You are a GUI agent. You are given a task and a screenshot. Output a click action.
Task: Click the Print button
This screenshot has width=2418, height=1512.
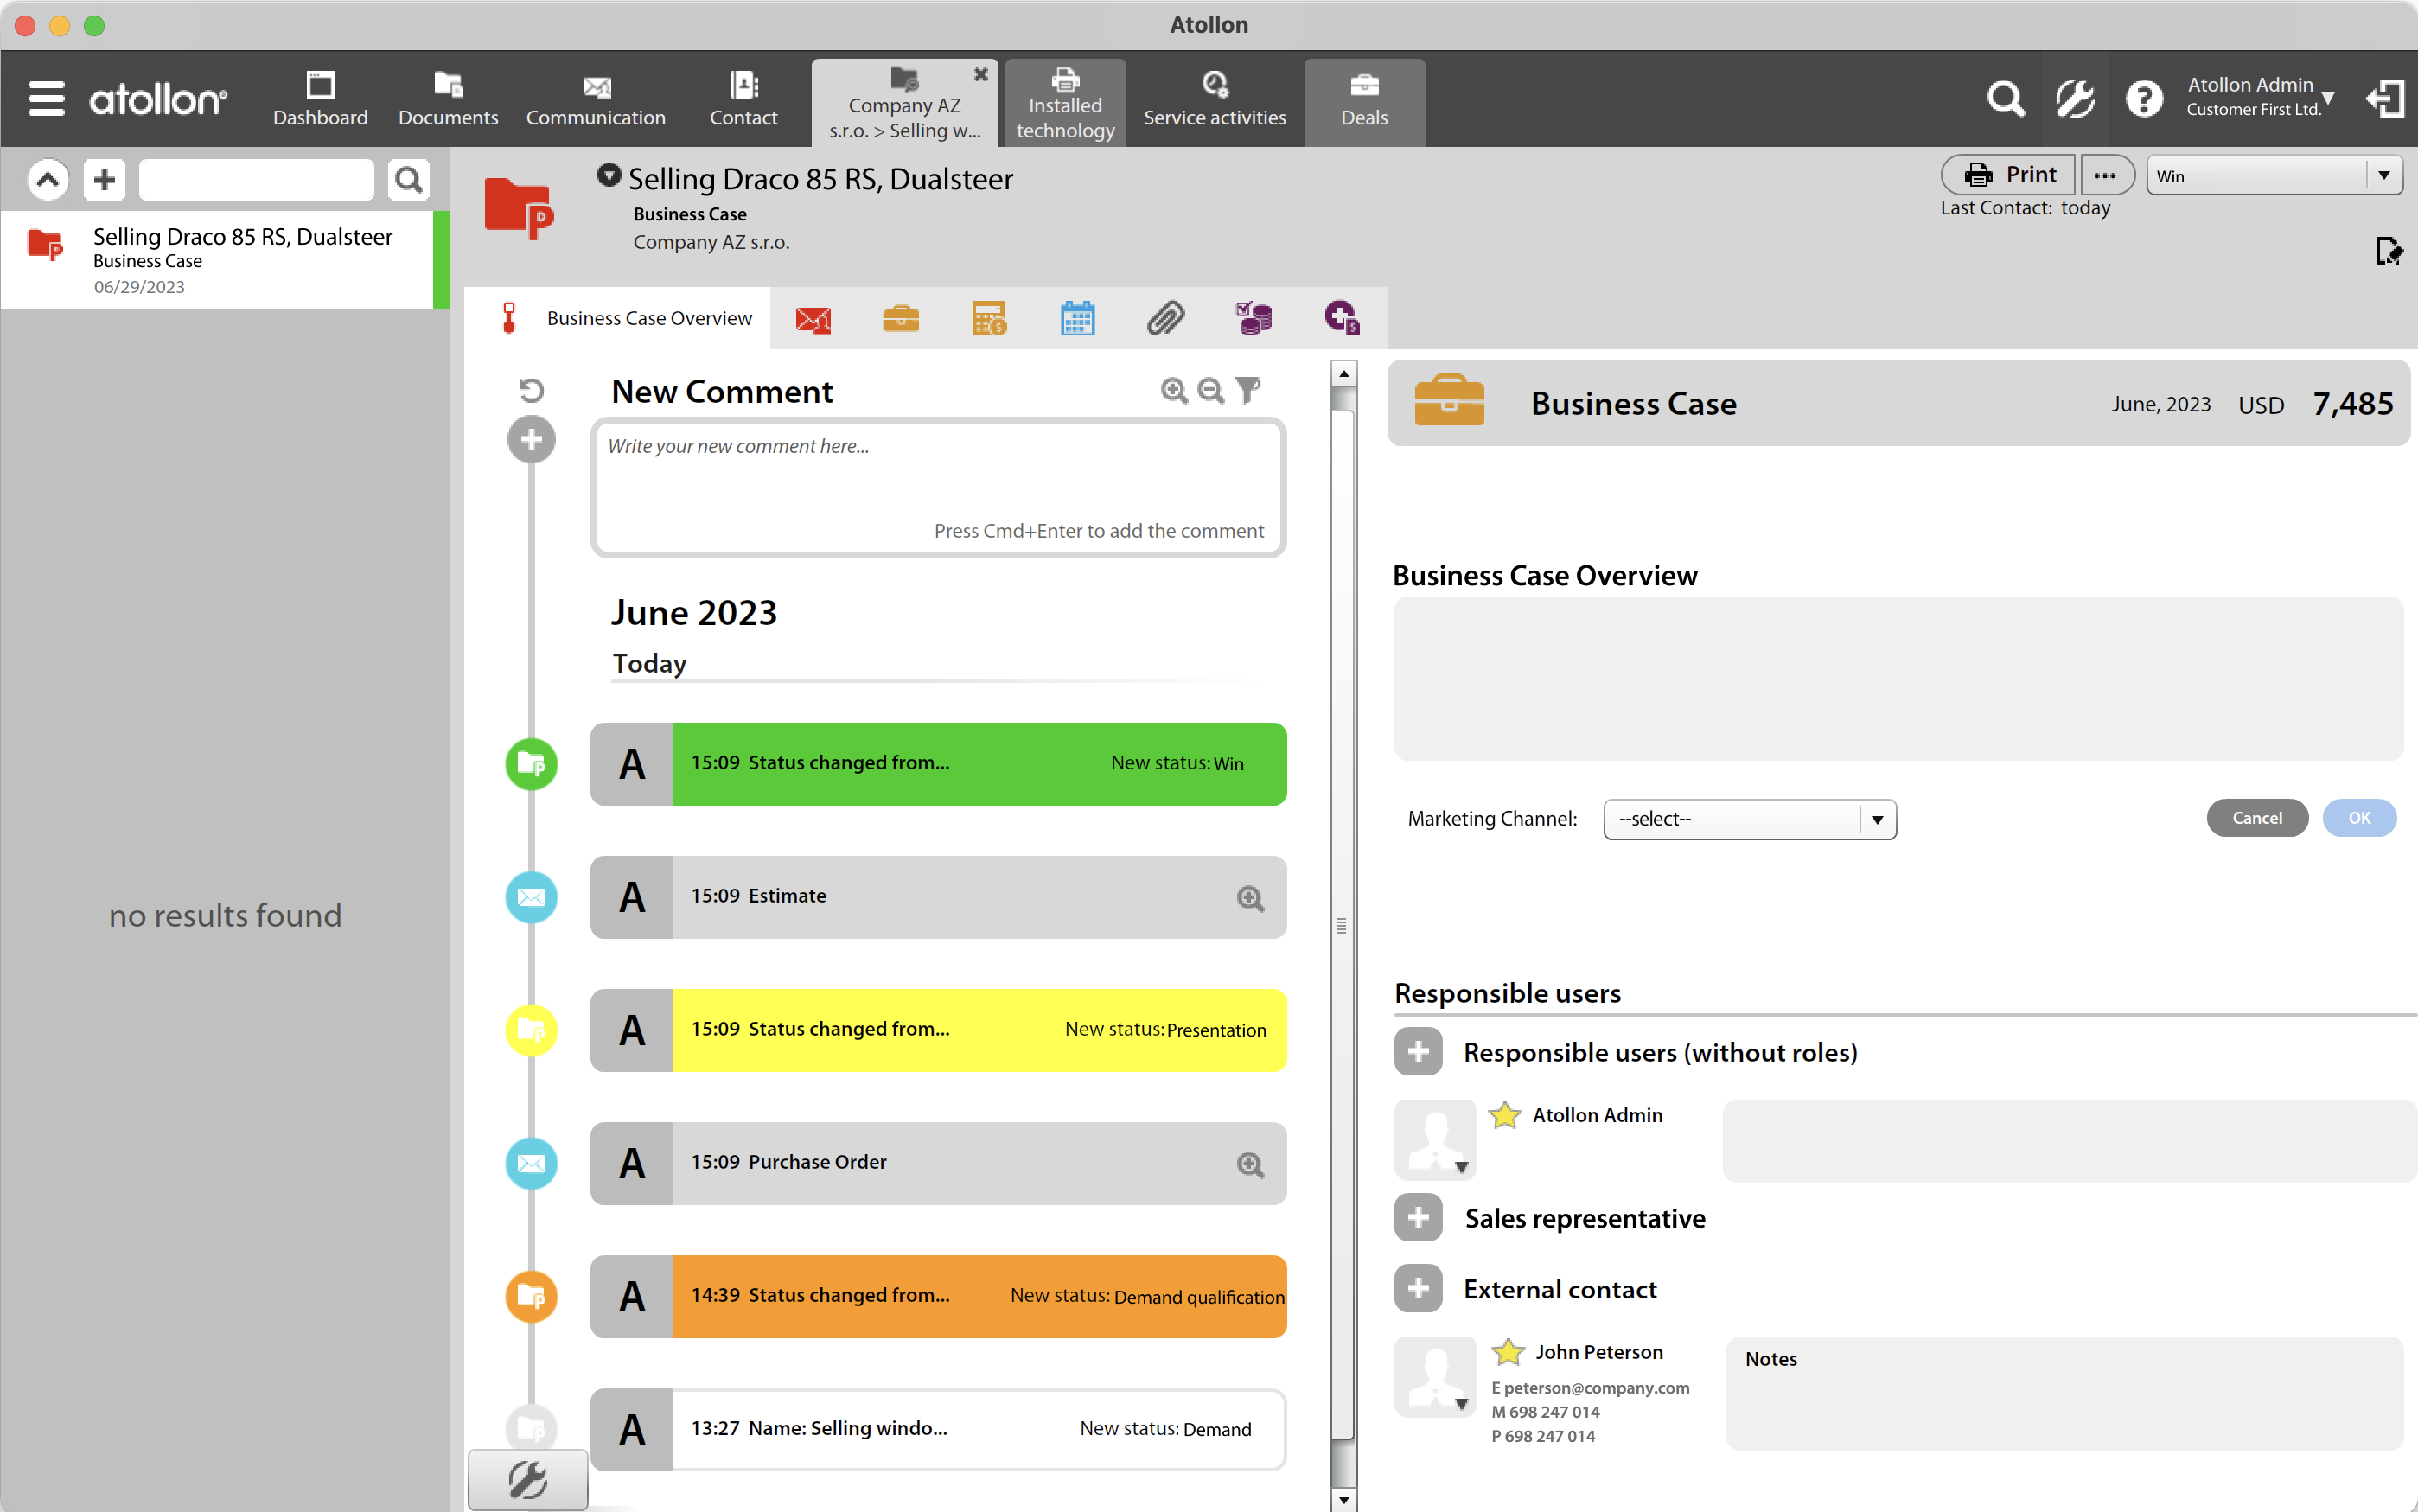(x=2007, y=175)
